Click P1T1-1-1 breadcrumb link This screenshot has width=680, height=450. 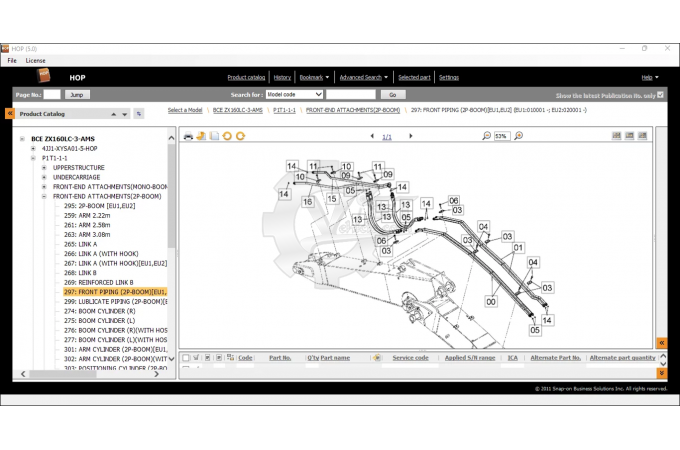[284, 110]
